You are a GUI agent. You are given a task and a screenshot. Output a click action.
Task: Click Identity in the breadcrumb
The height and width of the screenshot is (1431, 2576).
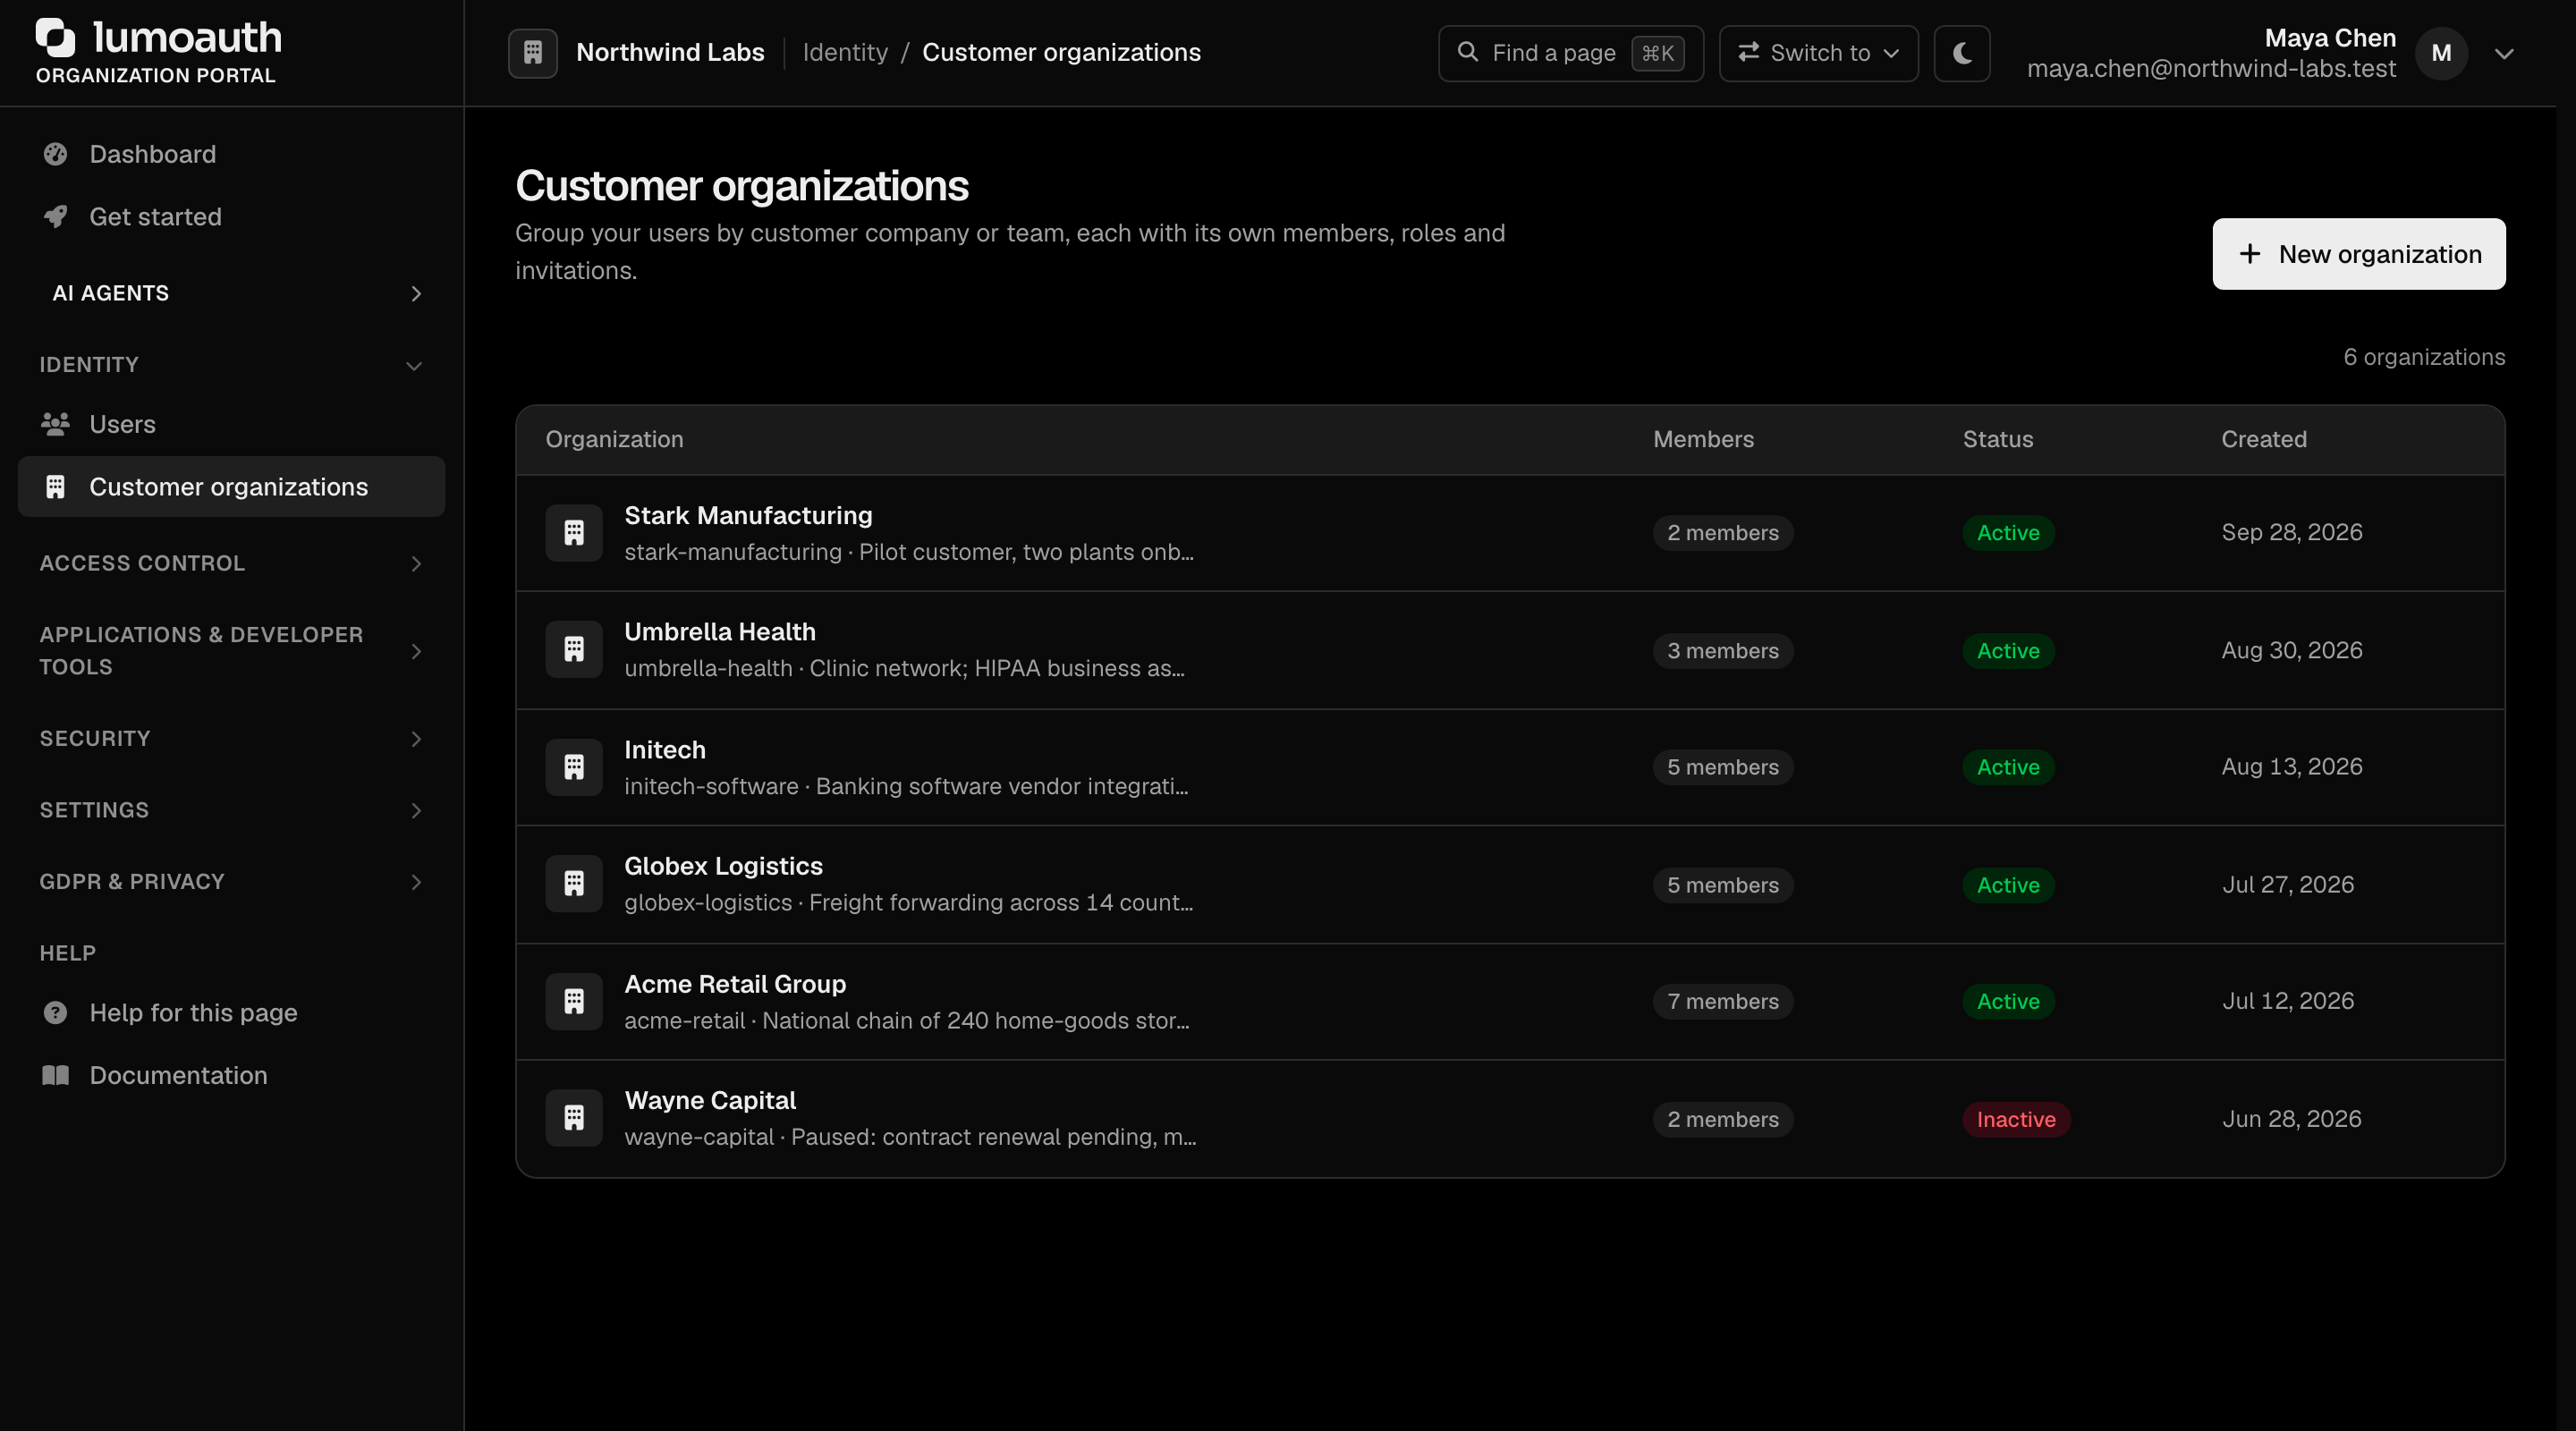point(845,53)
